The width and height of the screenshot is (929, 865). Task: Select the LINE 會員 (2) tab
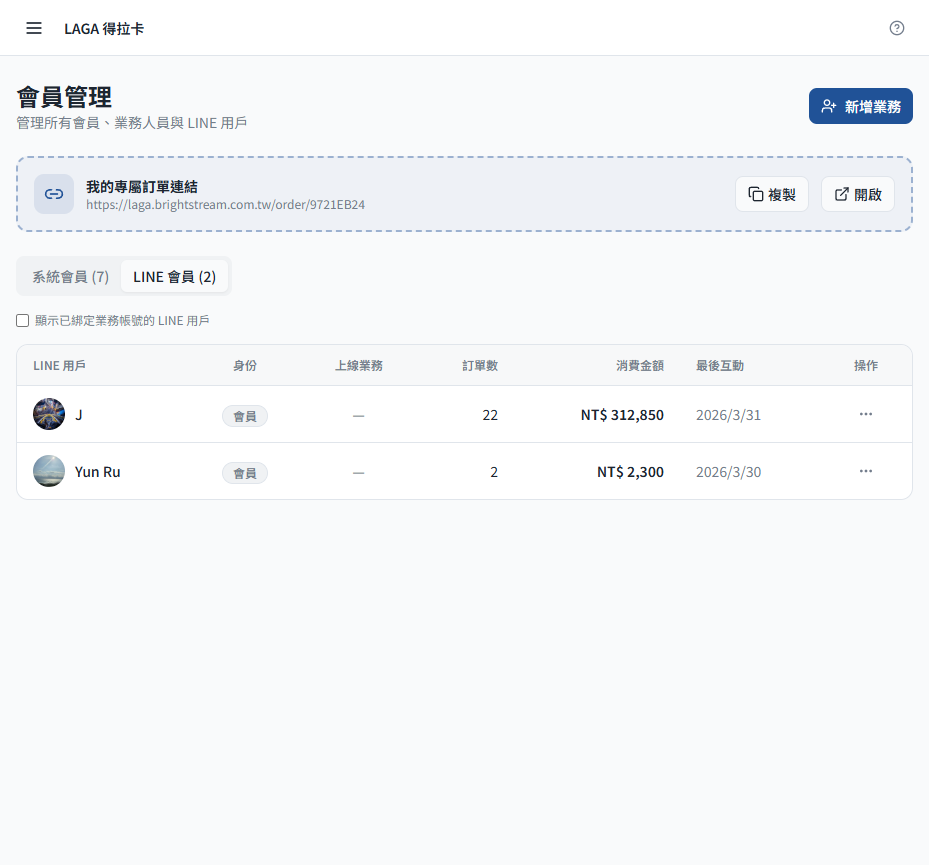[x=174, y=277]
